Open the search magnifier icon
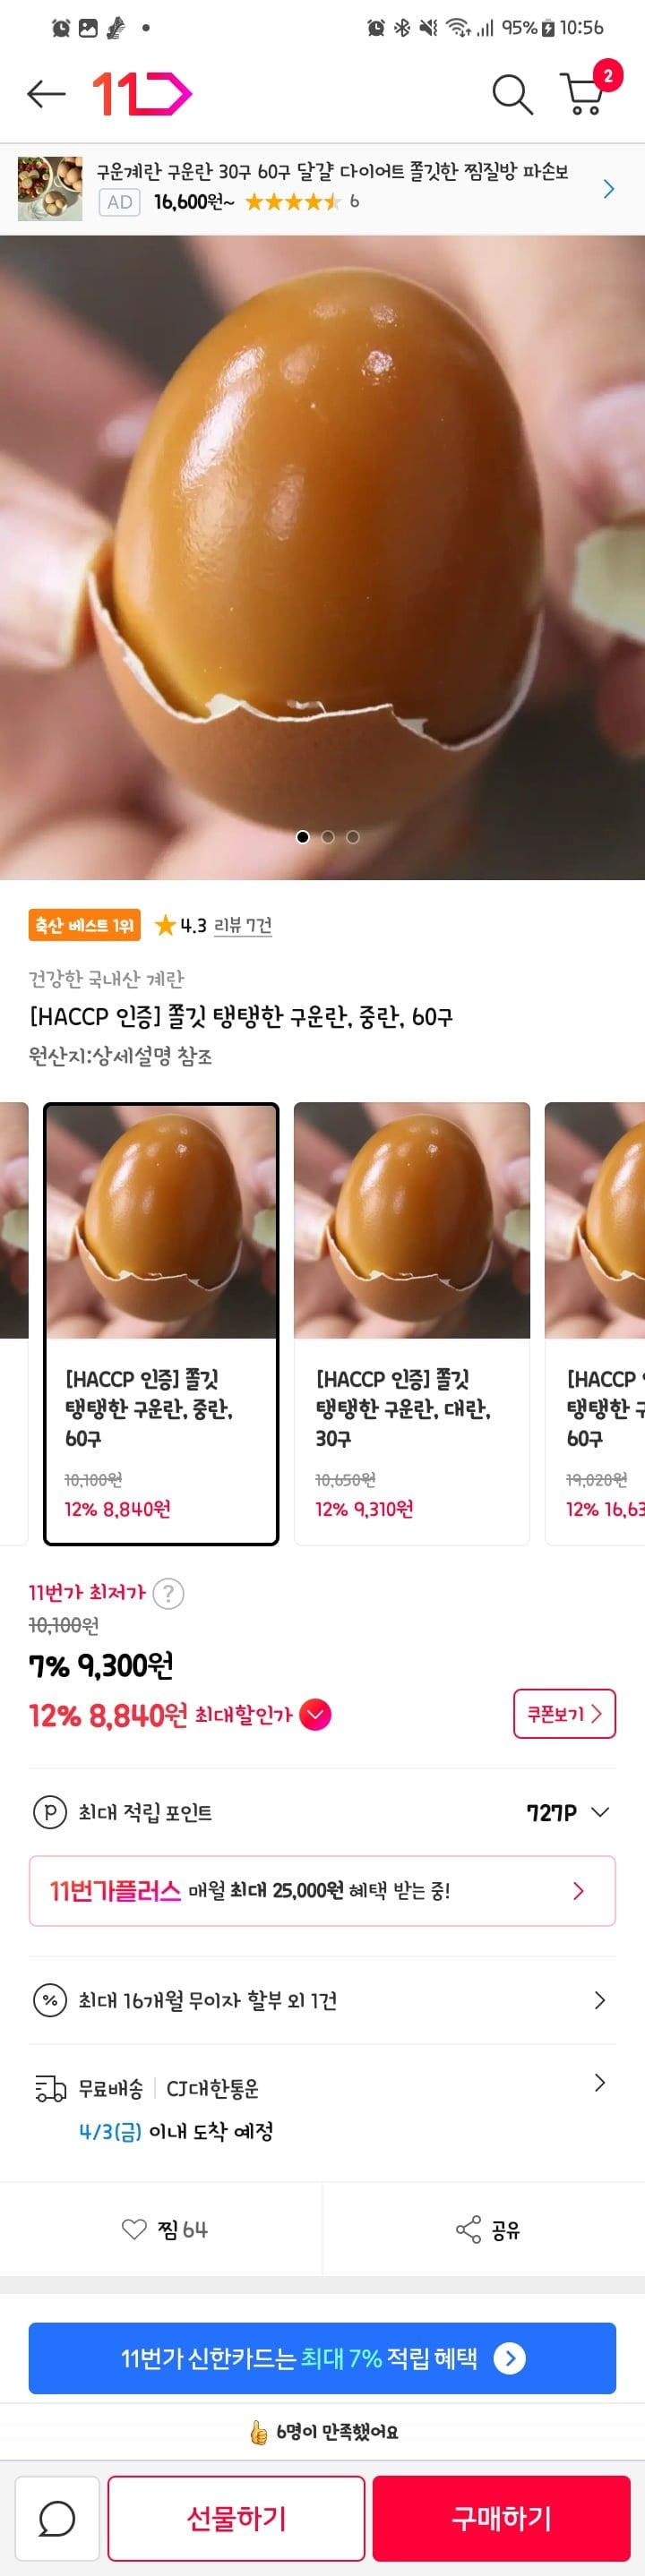Viewport: 645px width, 2576px height. 512,94
